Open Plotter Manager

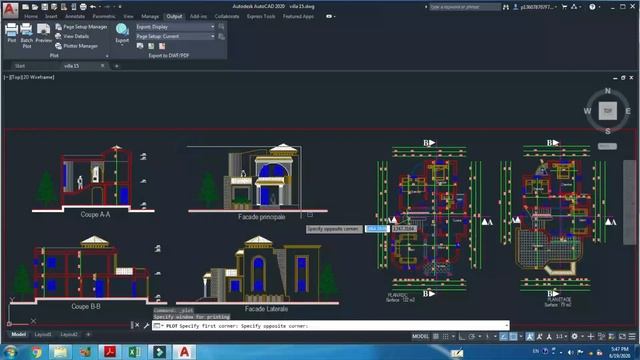[x=76, y=46]
